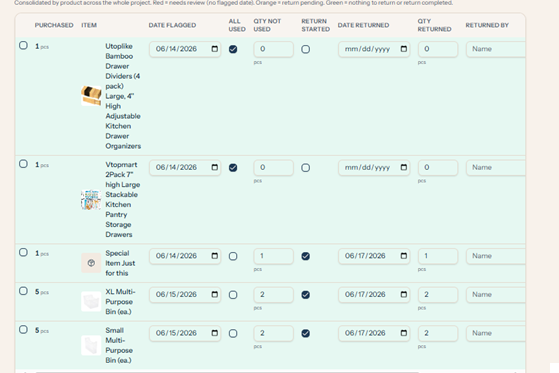This screenshot has height=373, width=559.
Task: Edit Qty Not Used for Vtopmart Stackable Drawers
Action: [x=273, y=167]
